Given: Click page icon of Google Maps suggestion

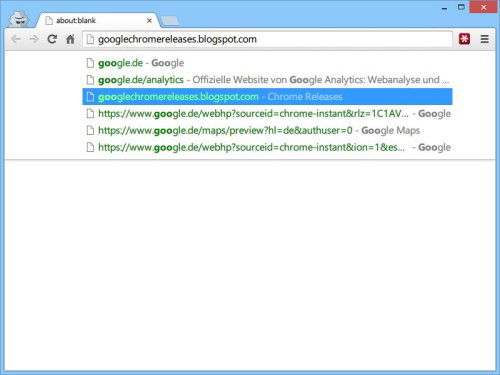Looking at the screenshot, I should [90, 130].
